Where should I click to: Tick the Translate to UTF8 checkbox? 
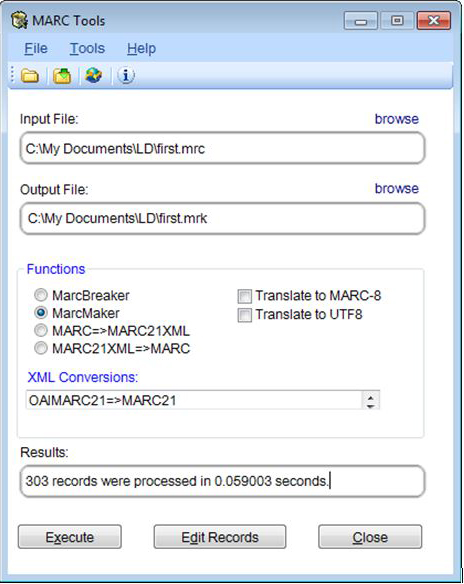pos(245,315)
